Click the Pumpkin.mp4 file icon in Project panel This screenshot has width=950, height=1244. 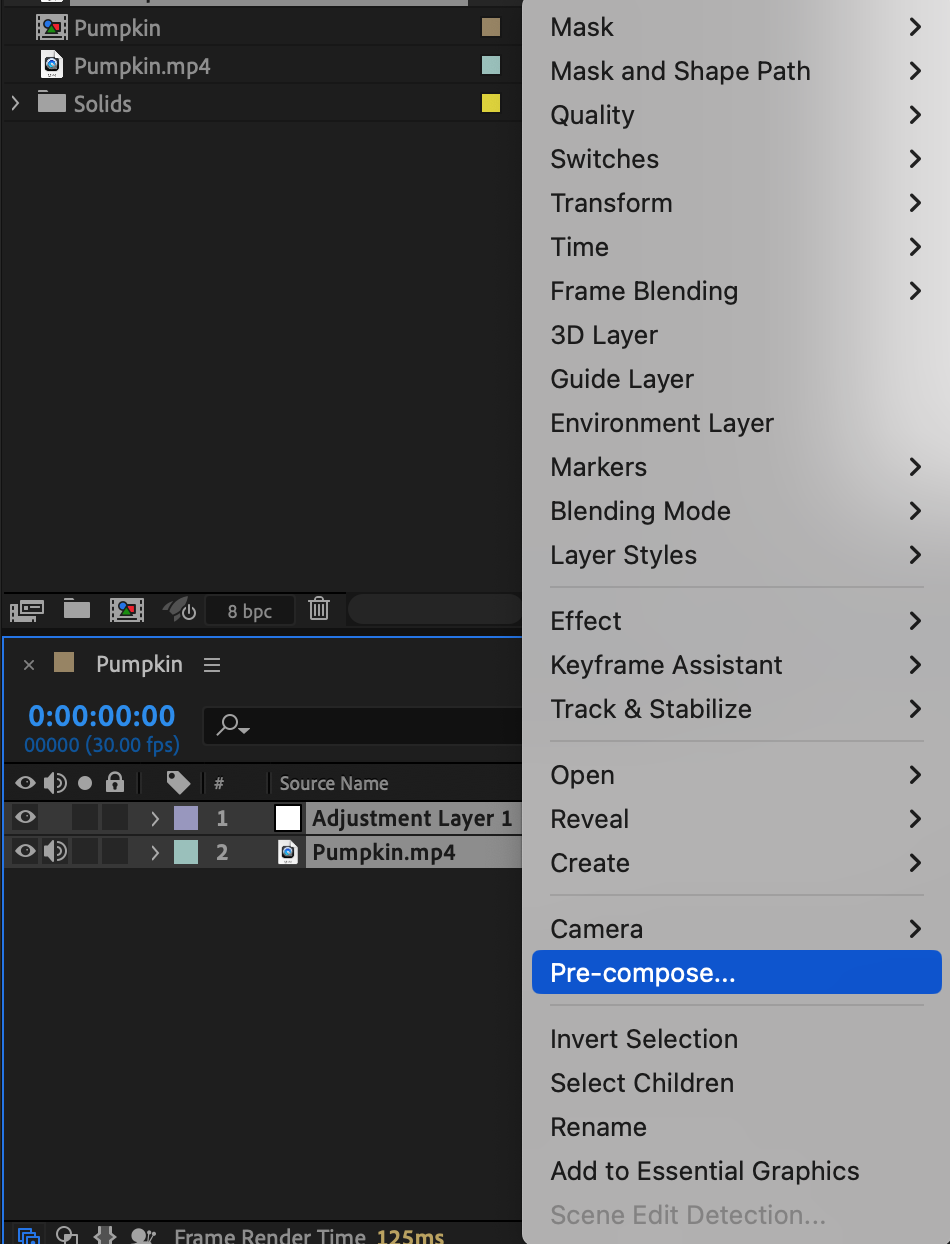tap(52, 67)
